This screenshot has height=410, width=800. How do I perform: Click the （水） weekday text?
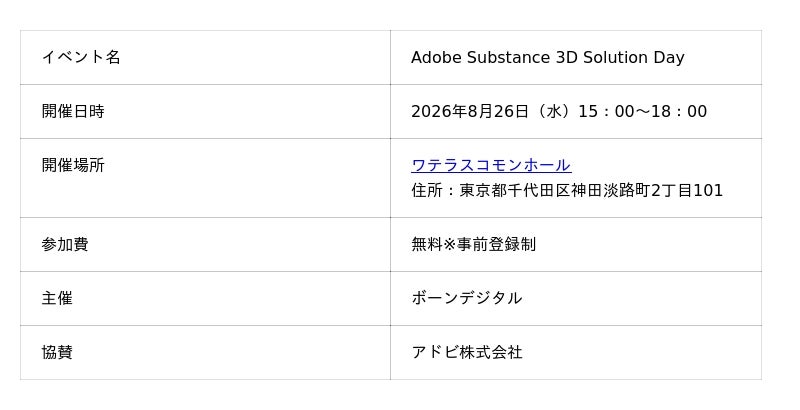point(553,112)
